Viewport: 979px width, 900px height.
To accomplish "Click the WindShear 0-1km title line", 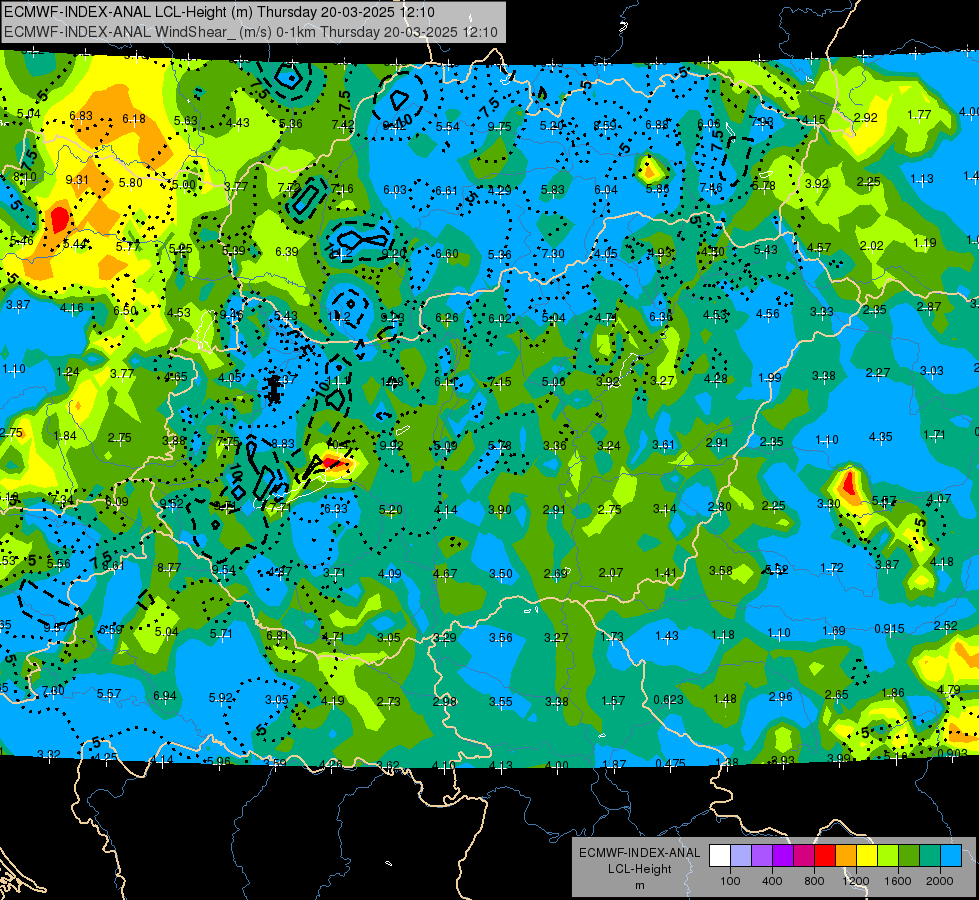I will click(x=250, y=32).
